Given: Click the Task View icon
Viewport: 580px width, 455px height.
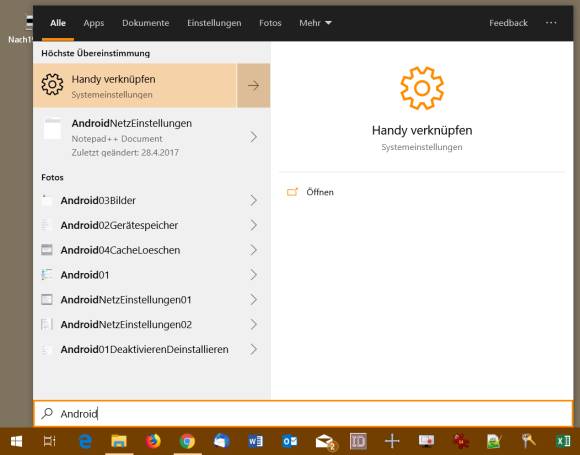Looking at the screenshot, I should coord(50,441).
